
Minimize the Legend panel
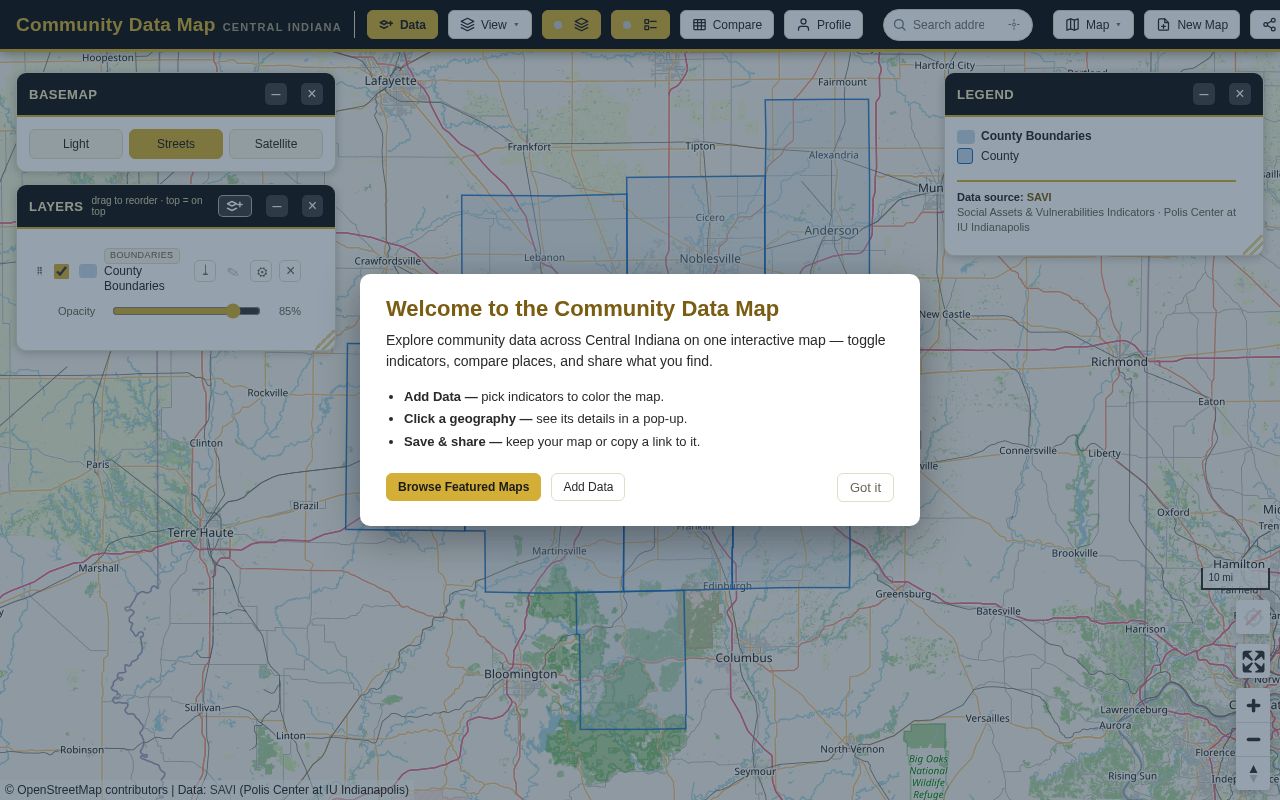tap(1204, 94)
